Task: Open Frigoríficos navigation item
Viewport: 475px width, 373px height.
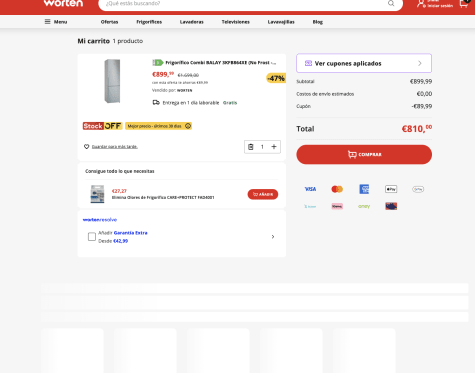Action: tap(149, 22)
